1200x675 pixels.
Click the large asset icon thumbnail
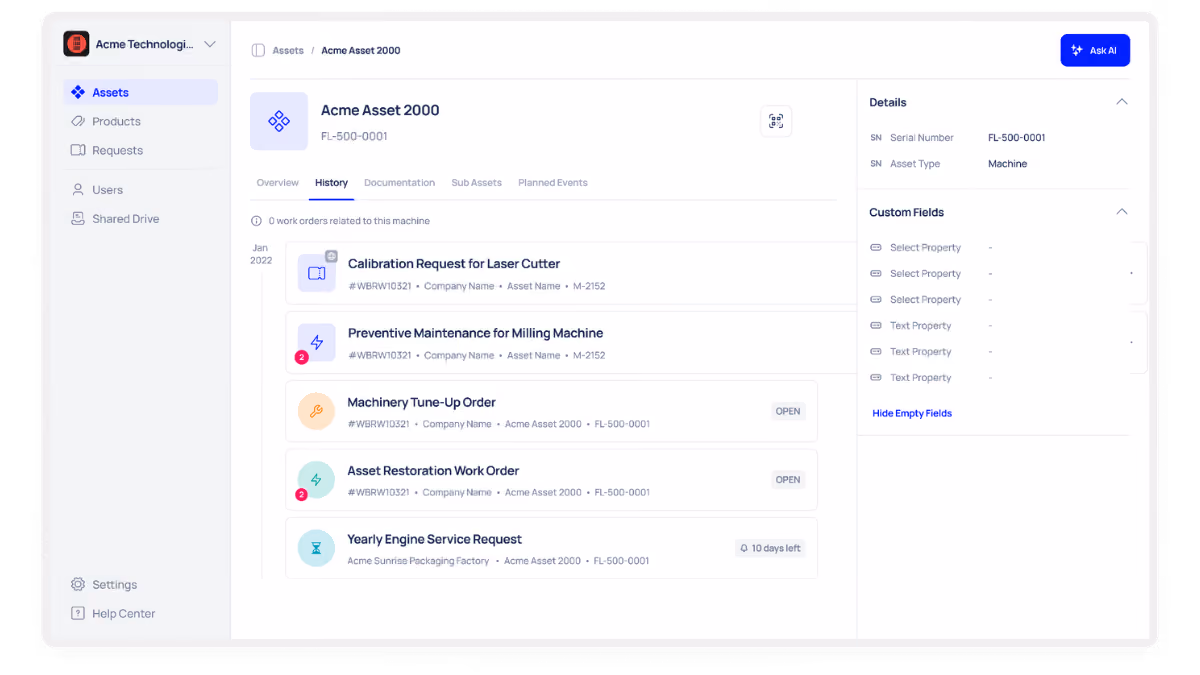coord(279,121)
